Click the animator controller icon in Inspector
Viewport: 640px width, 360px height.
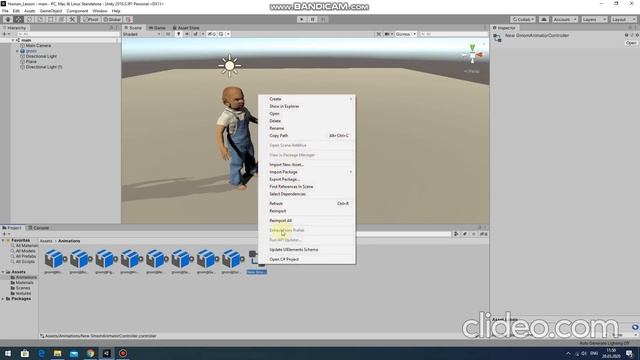(x=497, y=38)
